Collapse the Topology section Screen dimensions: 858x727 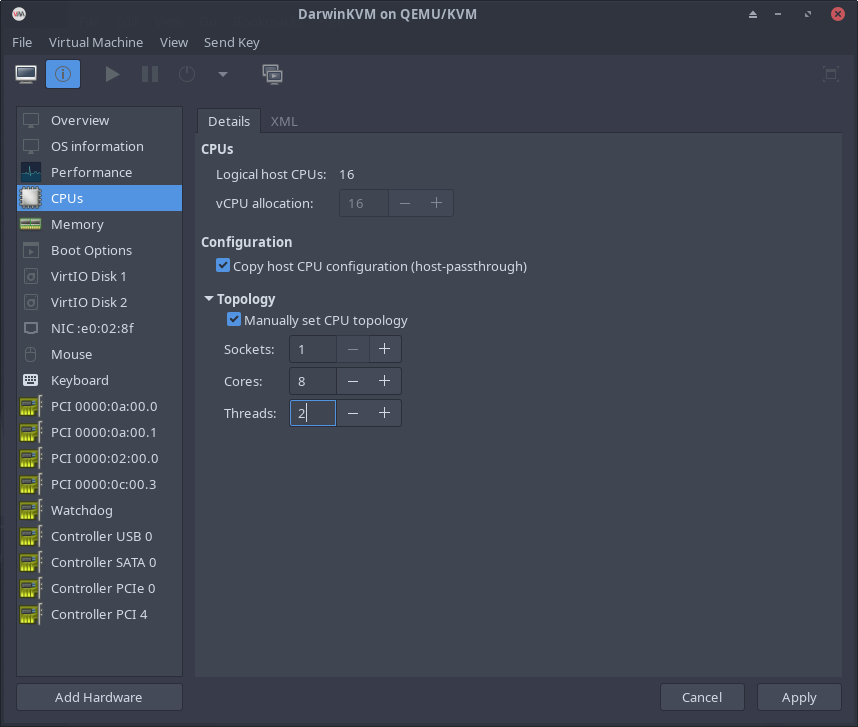[208, 299]
